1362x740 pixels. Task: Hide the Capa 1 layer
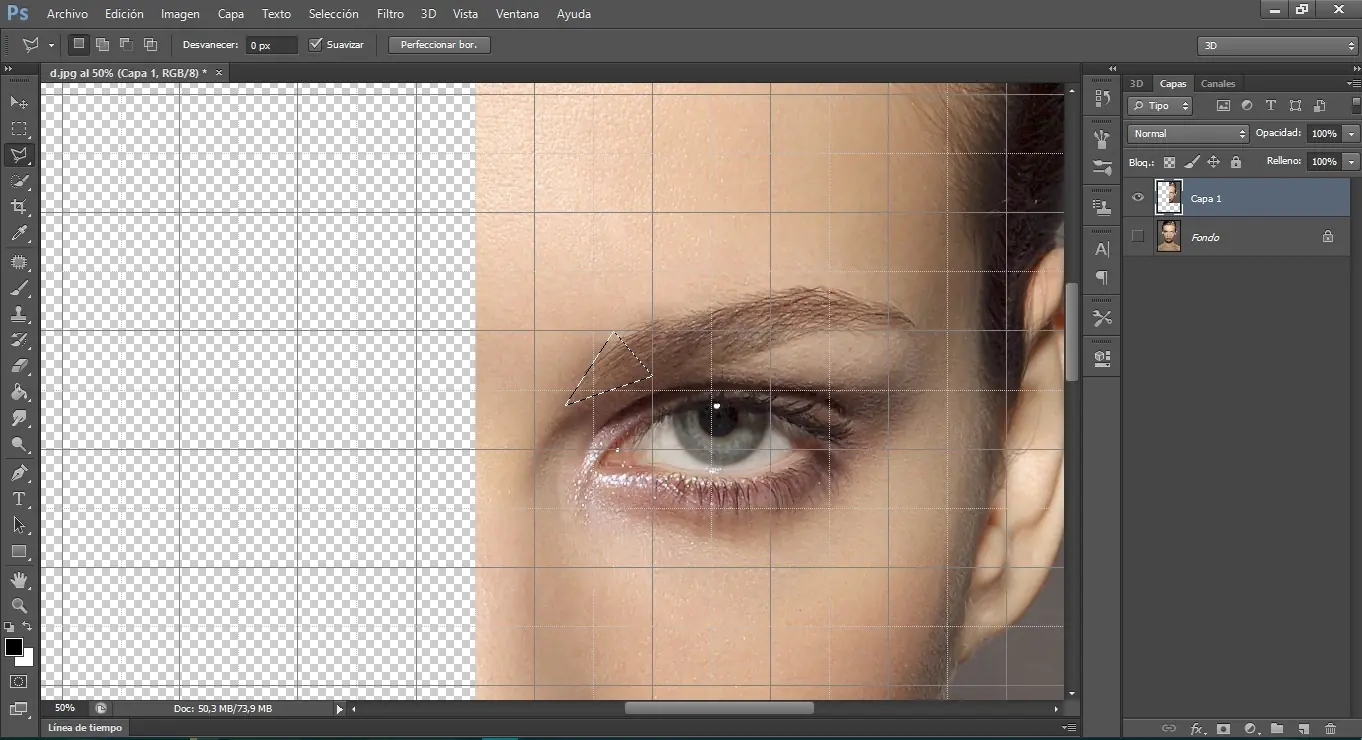(x=1137, y=198)
